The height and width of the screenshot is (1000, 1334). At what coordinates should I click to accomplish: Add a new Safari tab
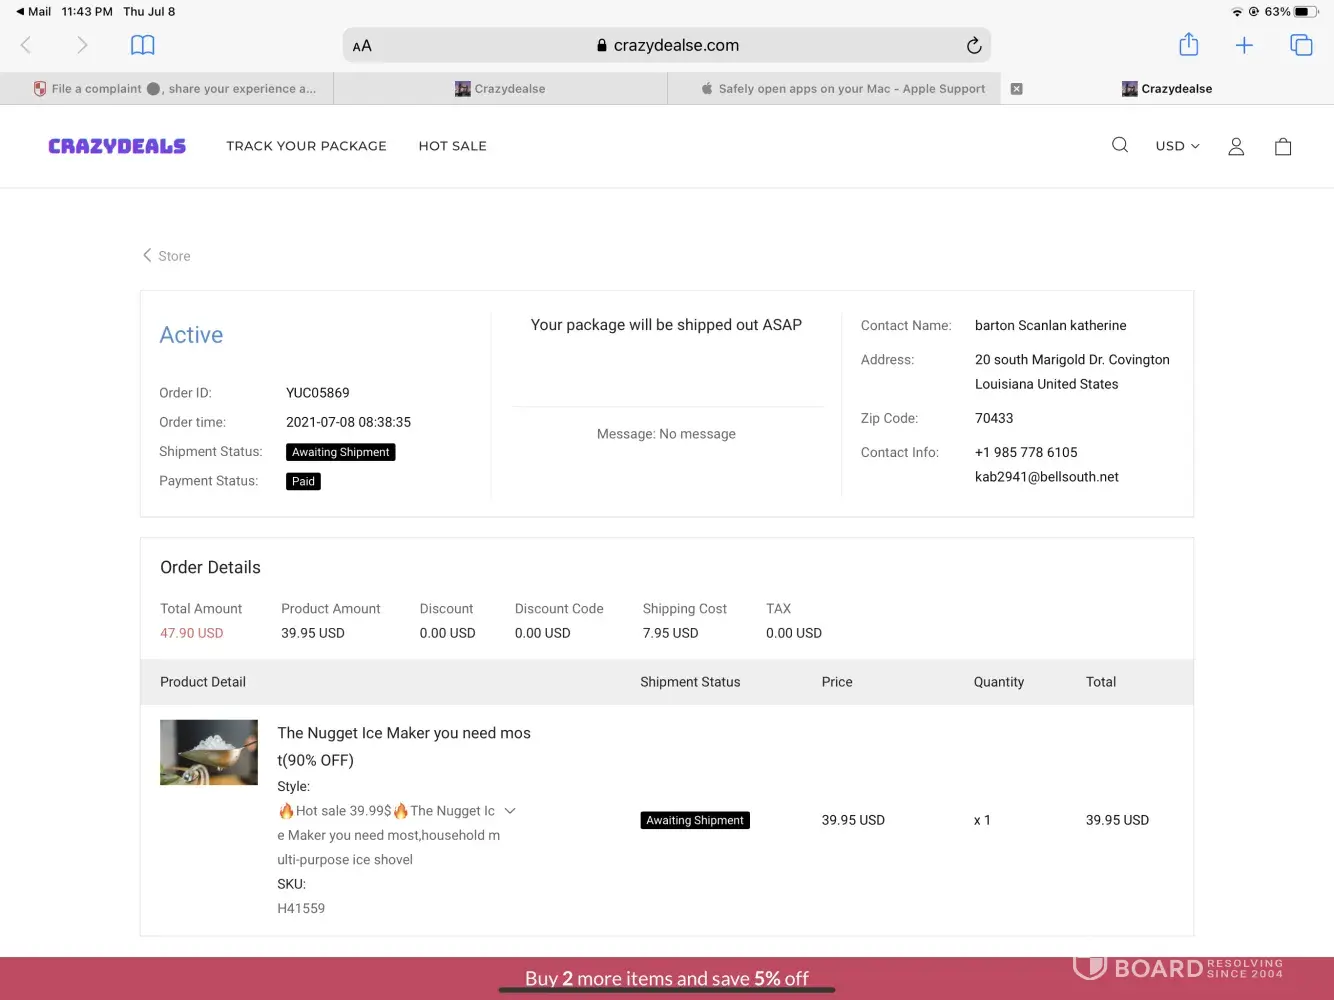click(x=1244, y=45)
